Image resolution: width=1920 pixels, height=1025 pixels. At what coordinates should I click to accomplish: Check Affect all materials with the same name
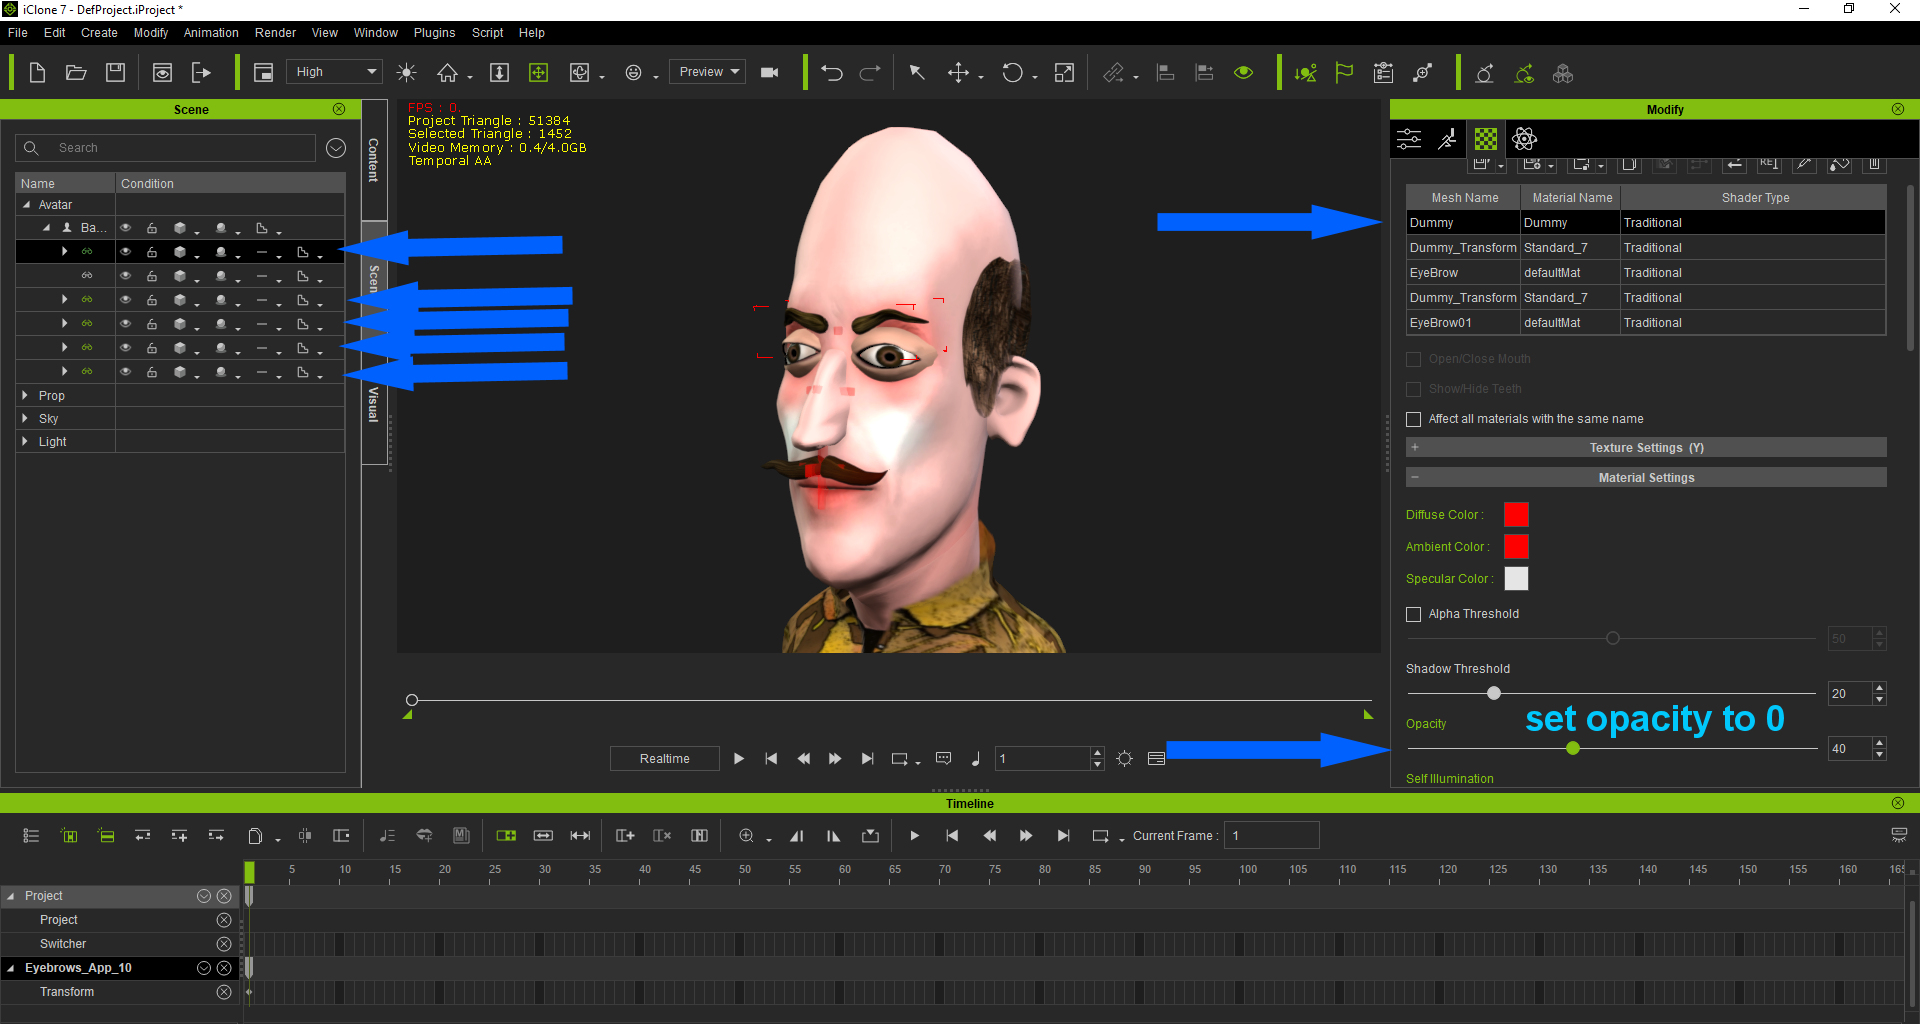coord(1414,419)
